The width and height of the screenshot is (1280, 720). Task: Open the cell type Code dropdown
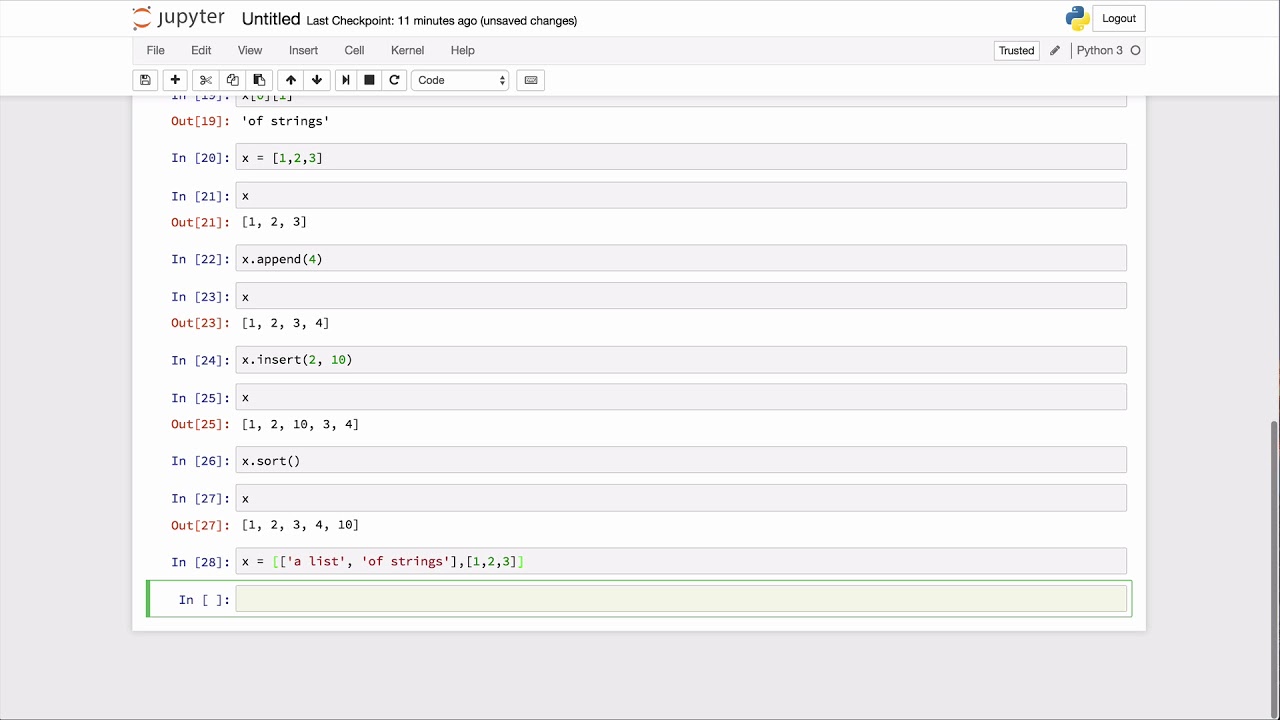coord(461,80)
